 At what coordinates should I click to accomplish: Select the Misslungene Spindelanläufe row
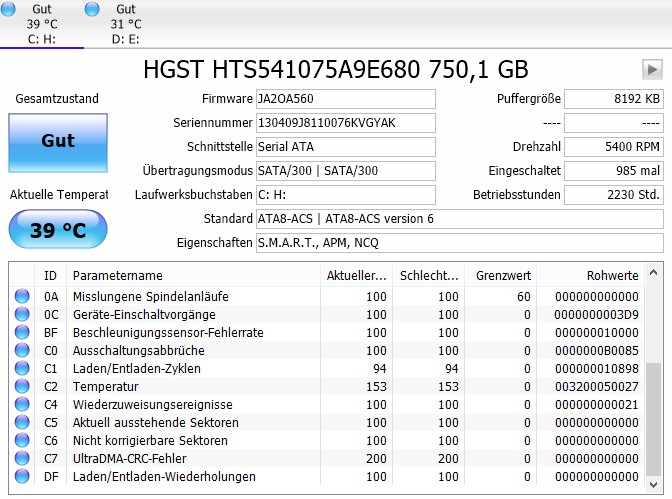327,296
